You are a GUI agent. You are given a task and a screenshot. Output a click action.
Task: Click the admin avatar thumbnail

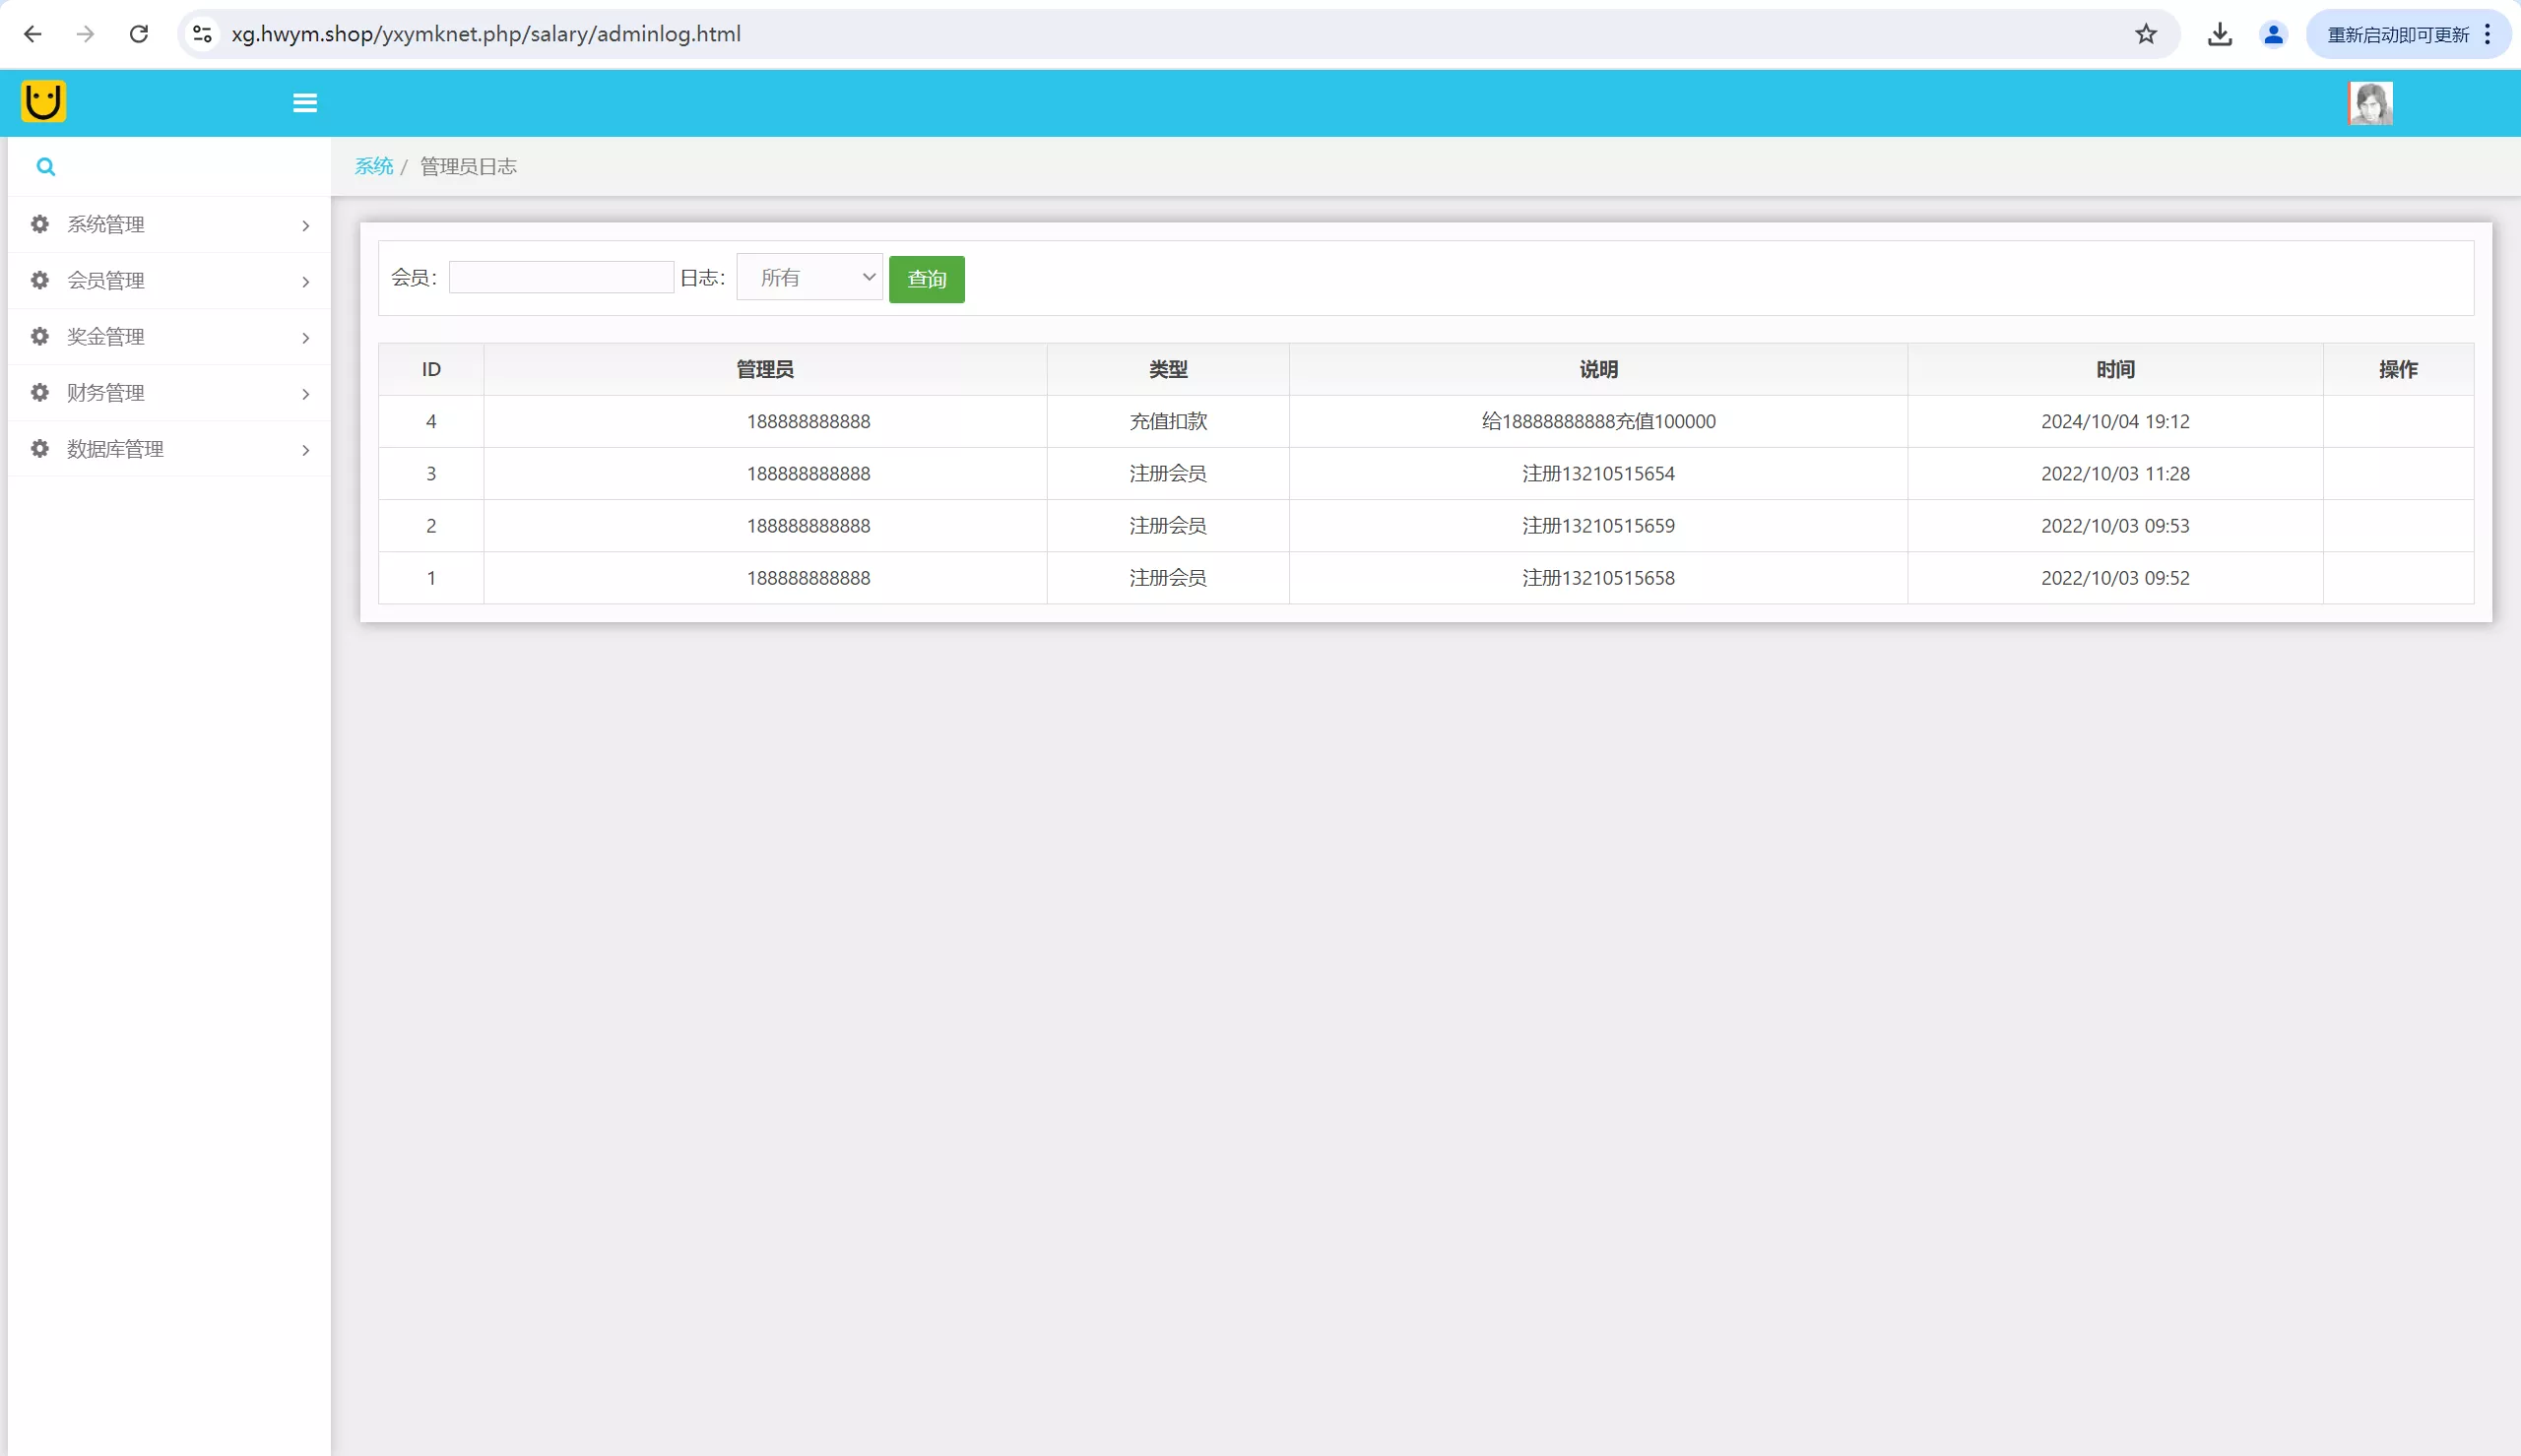point(2370,103)
